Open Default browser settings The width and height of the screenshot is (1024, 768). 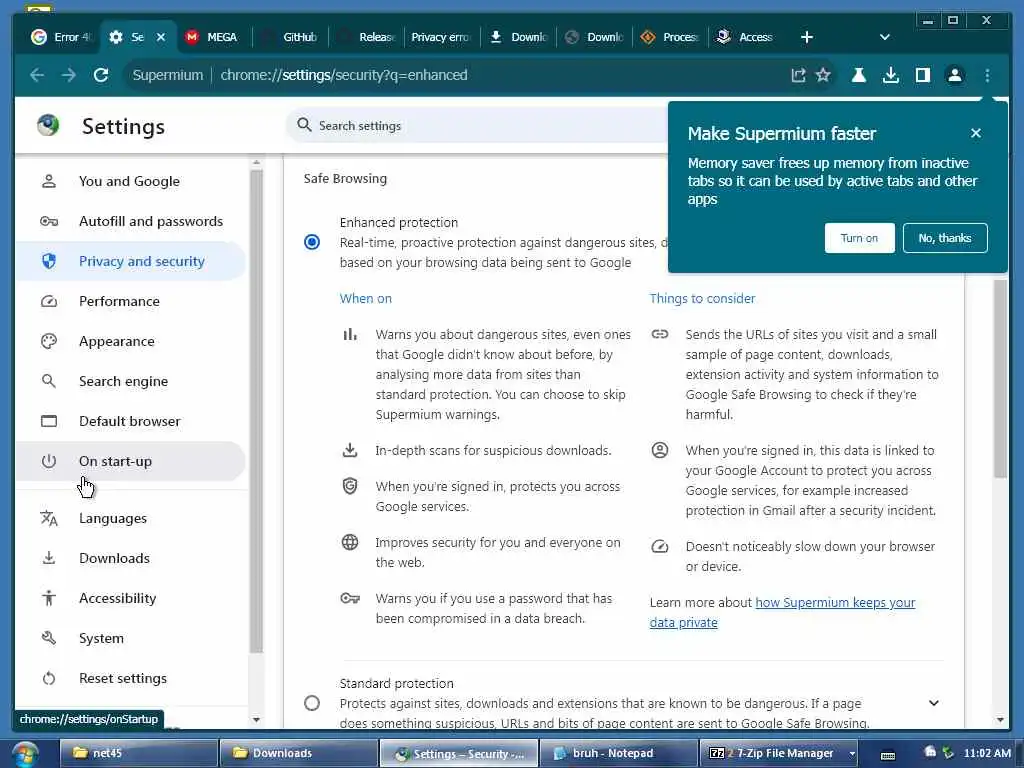[x=129, y=421]
